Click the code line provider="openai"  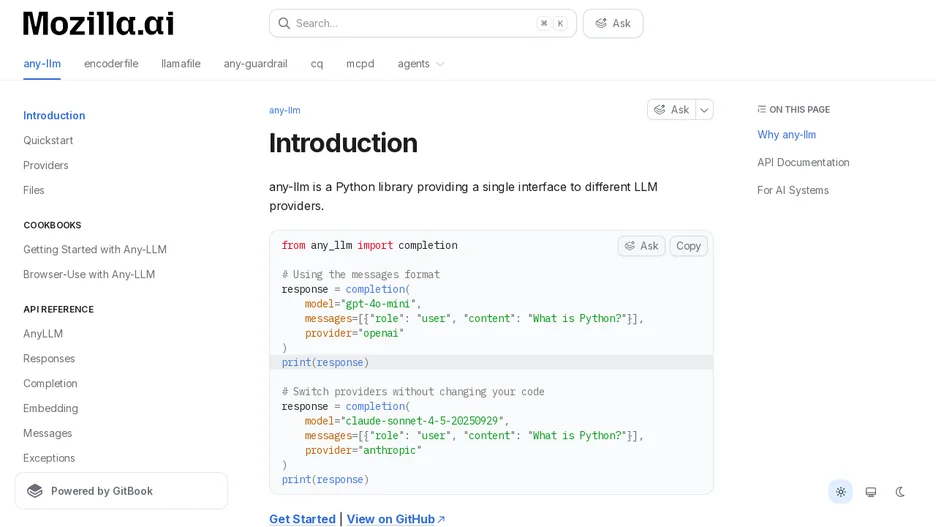tap(355, 333)
